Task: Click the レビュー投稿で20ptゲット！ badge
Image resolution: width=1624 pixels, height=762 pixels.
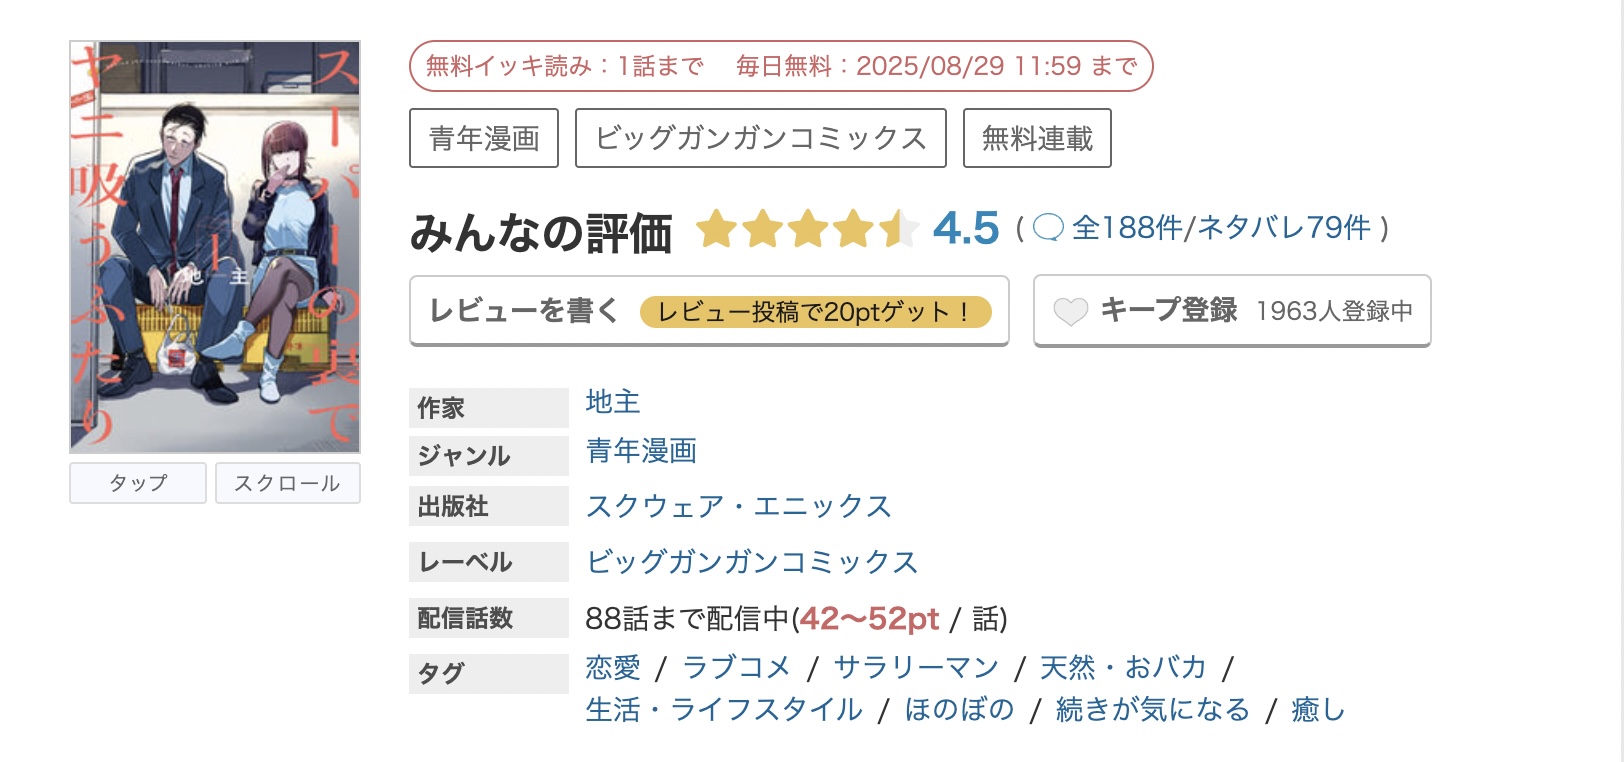Action: (819, 312)
